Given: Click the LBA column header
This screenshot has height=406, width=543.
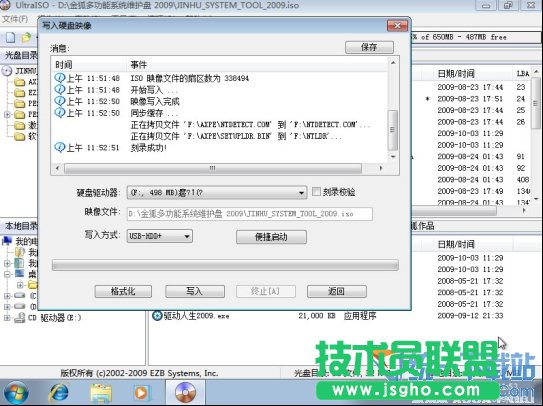Looking at the screenshot, I should 523,73.
